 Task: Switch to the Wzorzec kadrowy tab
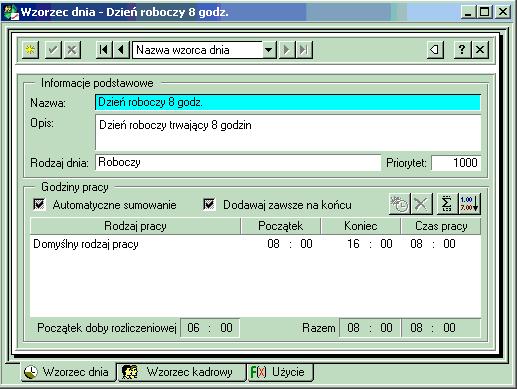point(181,372)
